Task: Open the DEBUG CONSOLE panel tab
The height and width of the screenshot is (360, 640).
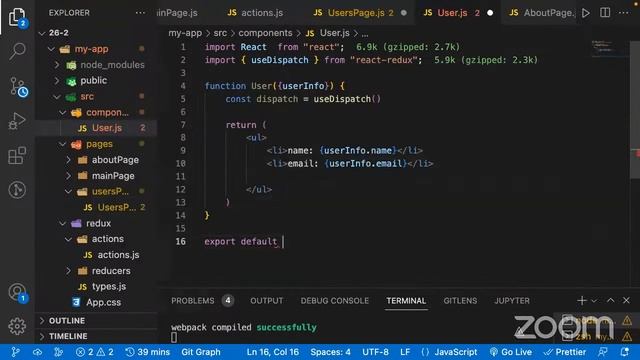Action: coord(335,301)
